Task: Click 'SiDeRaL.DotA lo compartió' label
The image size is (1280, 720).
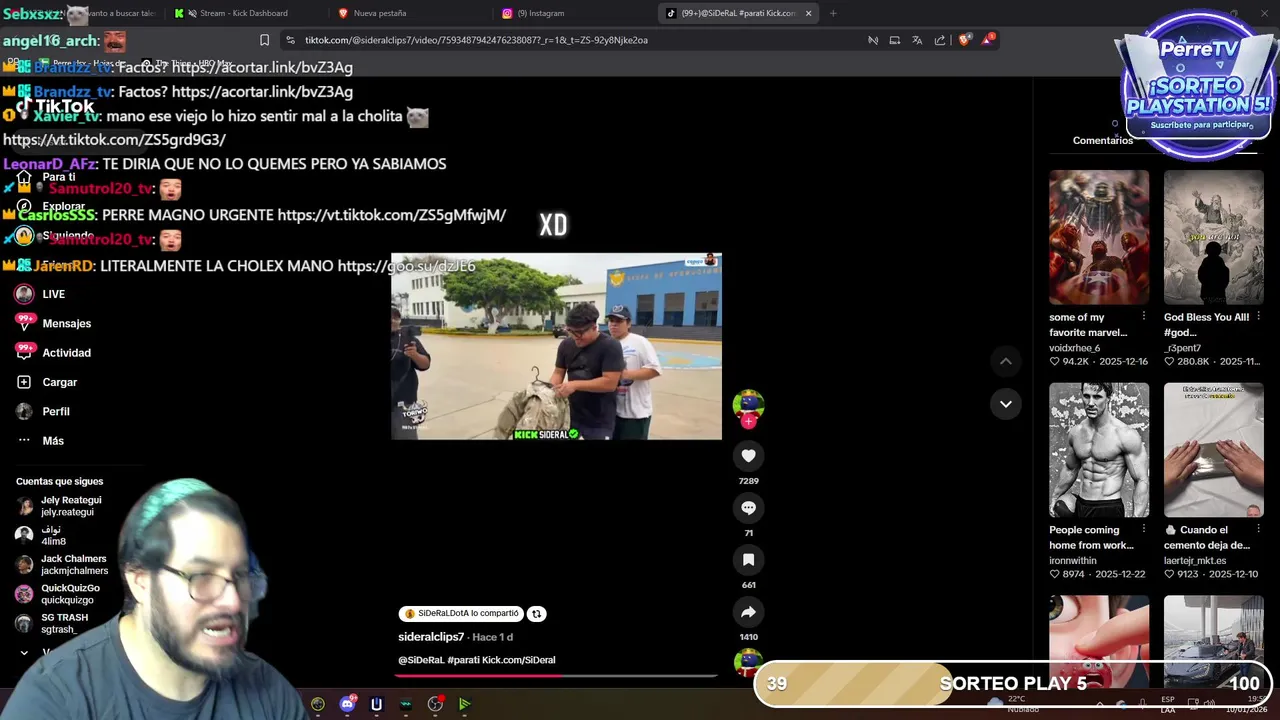Action: coord(461,614)
